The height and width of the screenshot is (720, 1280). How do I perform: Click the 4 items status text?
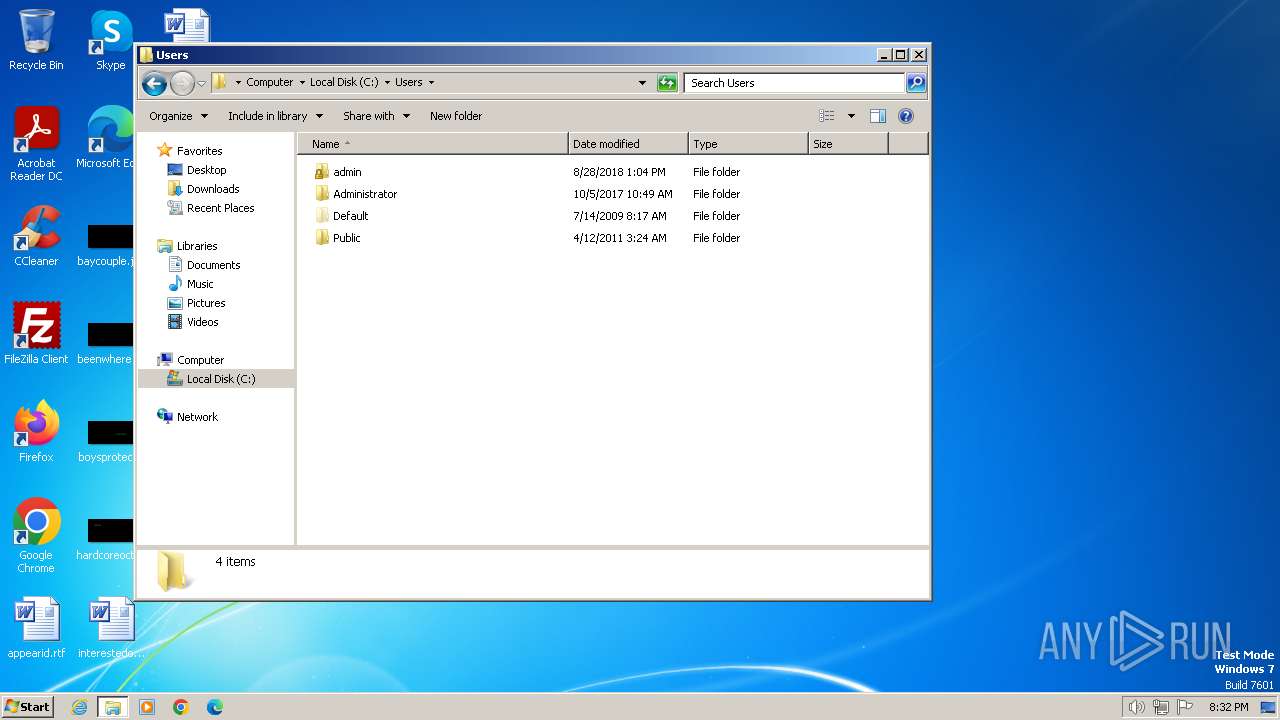[x=236, y=562]
